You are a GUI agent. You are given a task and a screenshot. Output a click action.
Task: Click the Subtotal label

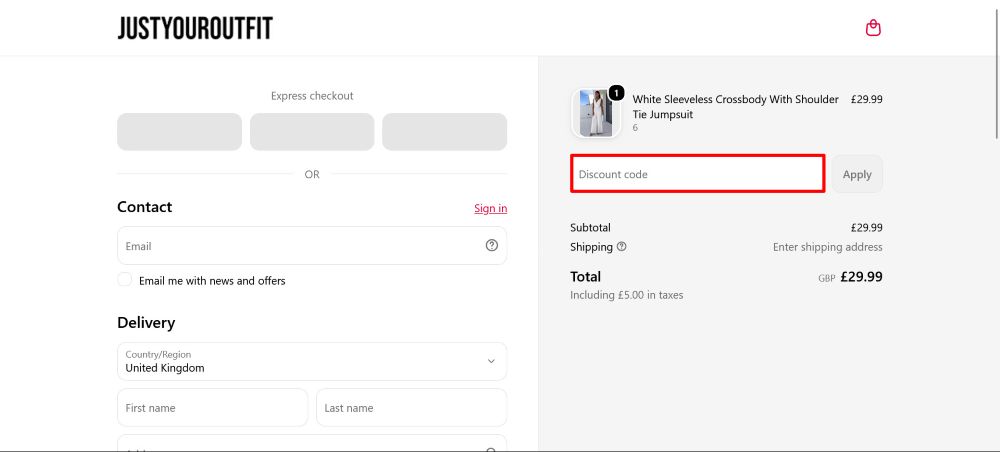click(590, 228)
